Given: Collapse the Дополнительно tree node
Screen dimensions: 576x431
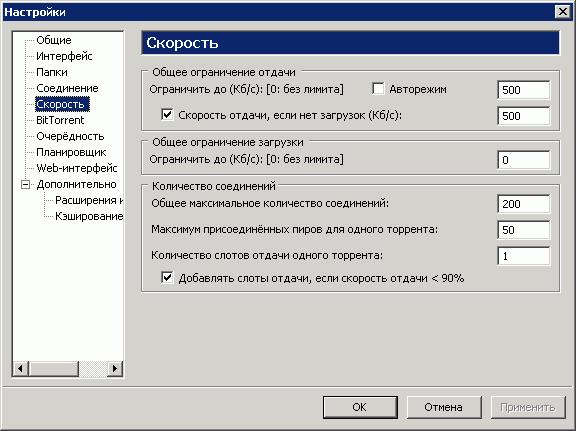Looking at the screenshot, I should [x=25, y=184].
